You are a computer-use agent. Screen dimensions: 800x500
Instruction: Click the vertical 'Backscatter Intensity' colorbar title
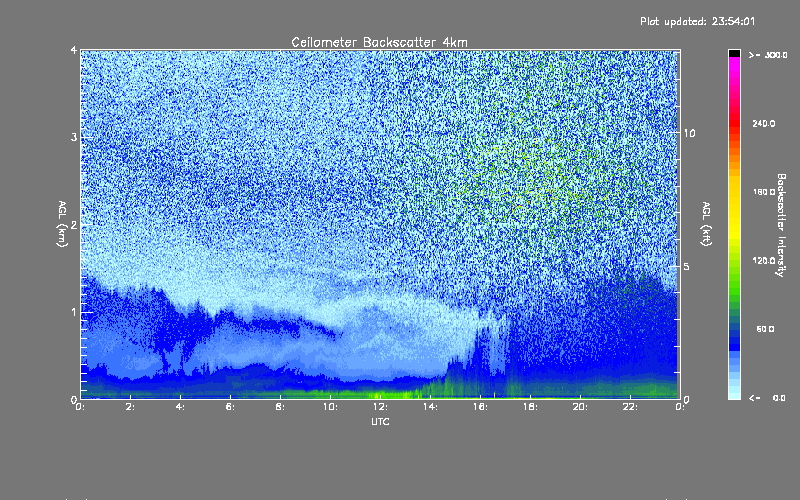[781, 225]
